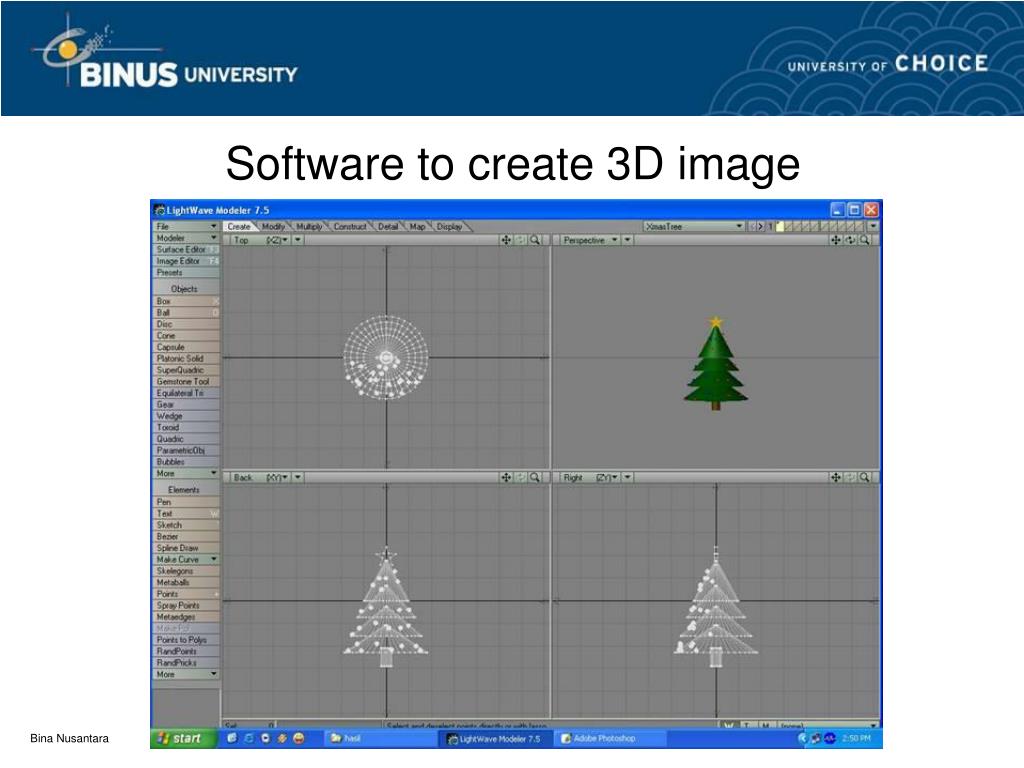Image resolution: width=1024 pixels, height=768 pixels.
Task: Click the zoom magnifier in Perspective viewport
Action: [x=865, y=240]
